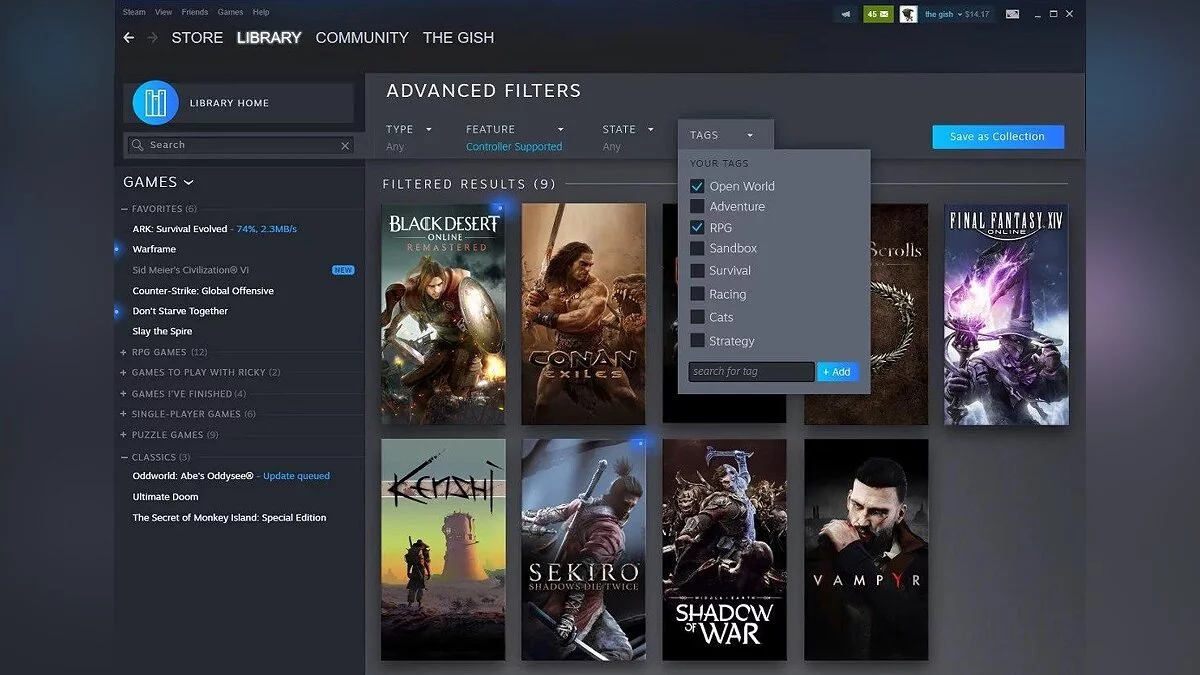Enable the Survival tag checkbox
Screen dimensions: 1200x675
click(697, 270)
